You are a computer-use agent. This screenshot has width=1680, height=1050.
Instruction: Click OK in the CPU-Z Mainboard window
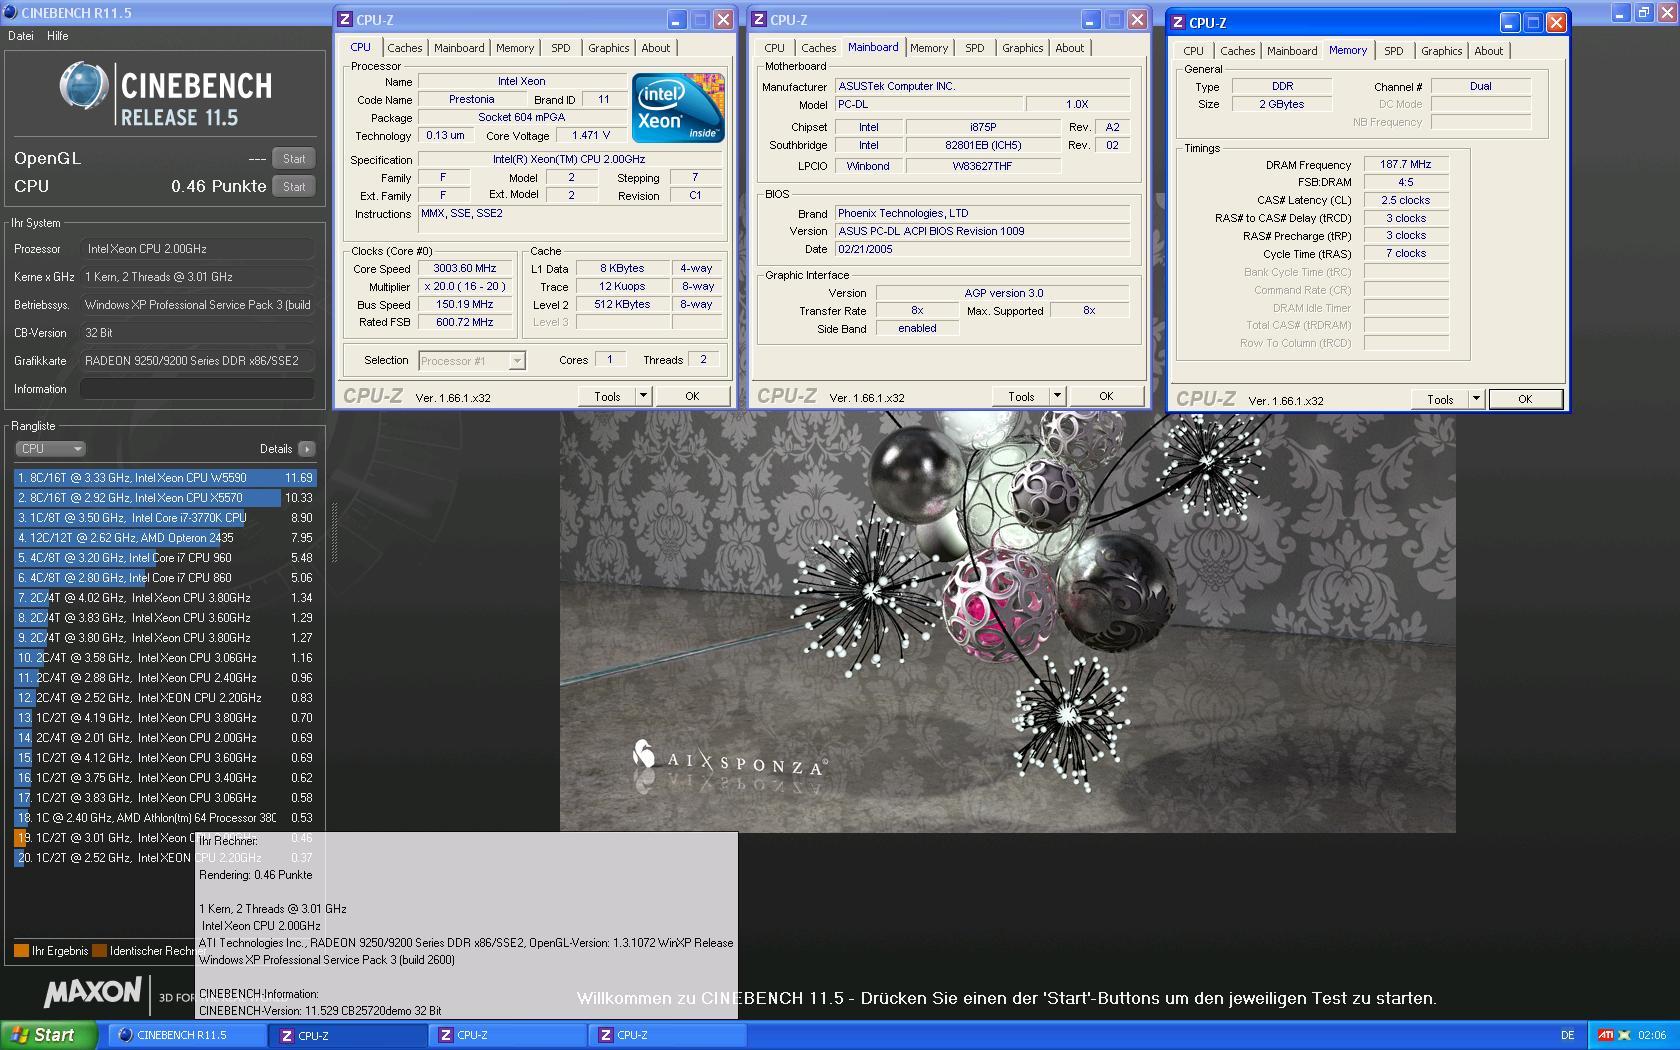(x=1106, y=396)
